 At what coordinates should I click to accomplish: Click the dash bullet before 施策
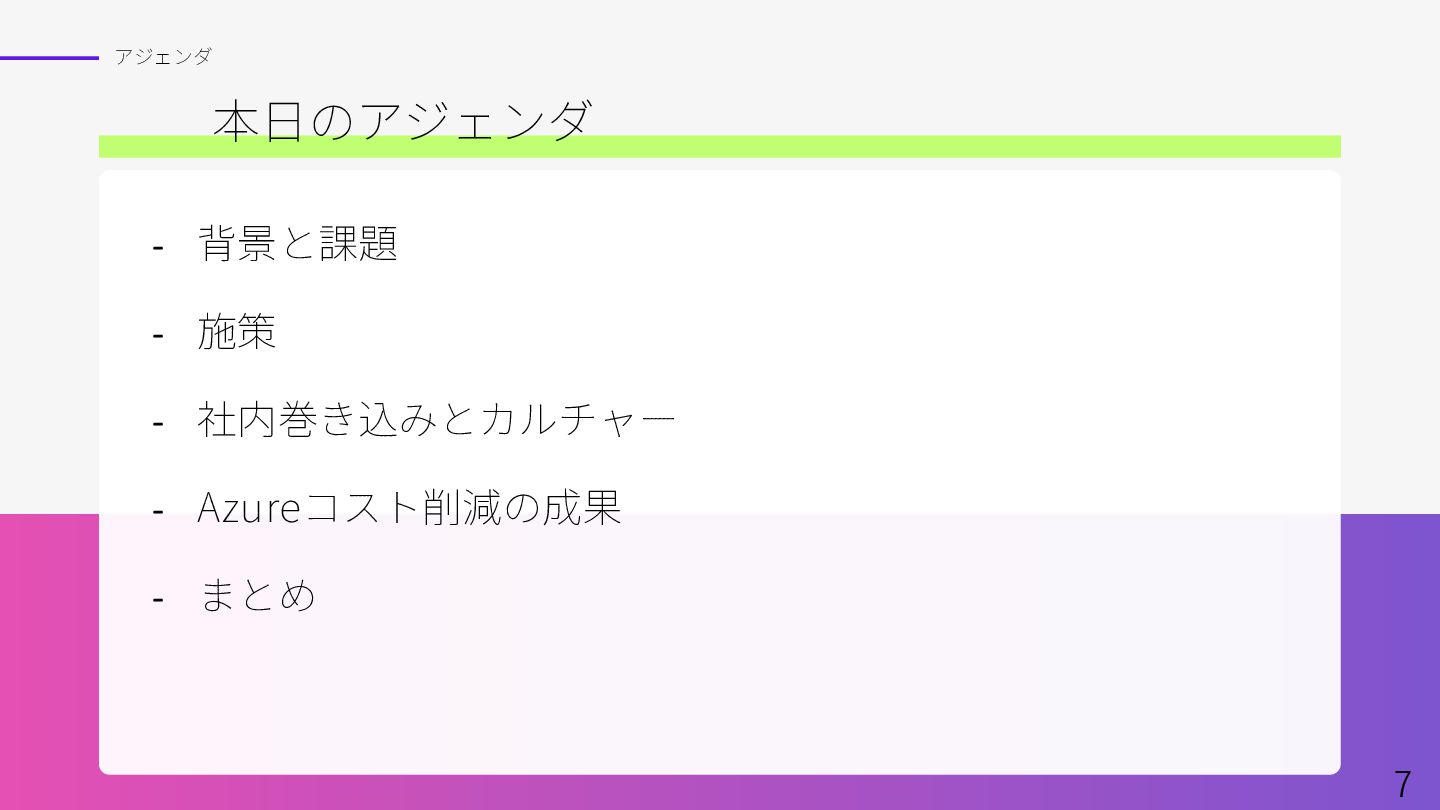point(158,334)
